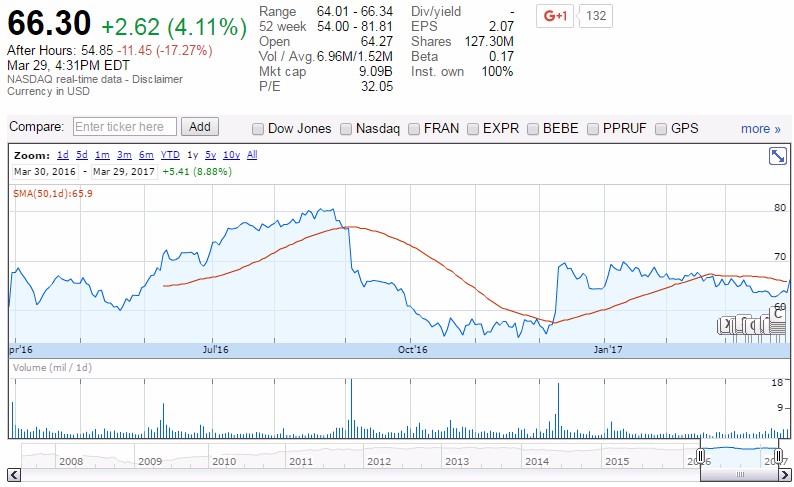794x487 pixels.
Task: Click the Beta value 0.17
Action: (x=501, y=56)
